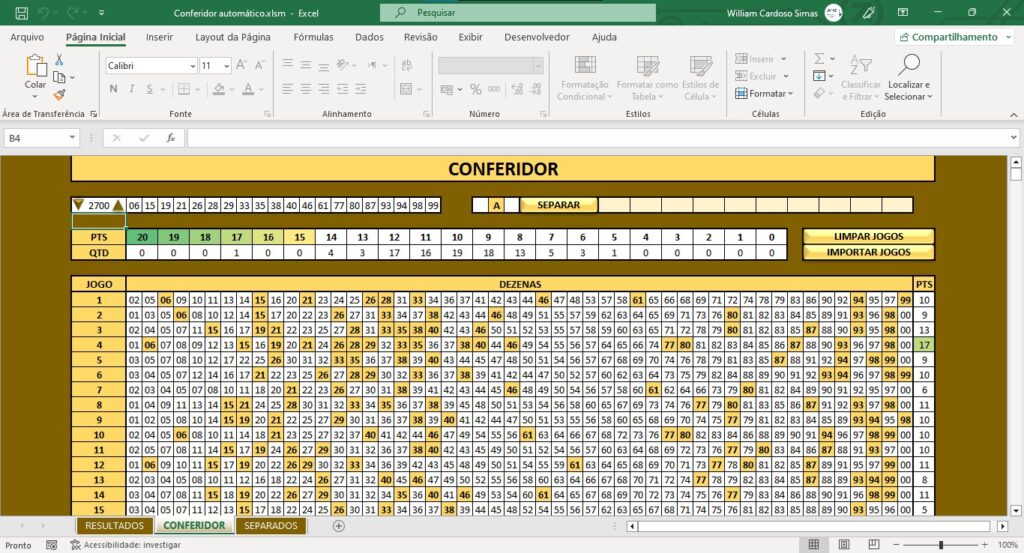
Task: Click the SEPARAR button
Action: tap(558, 205)
